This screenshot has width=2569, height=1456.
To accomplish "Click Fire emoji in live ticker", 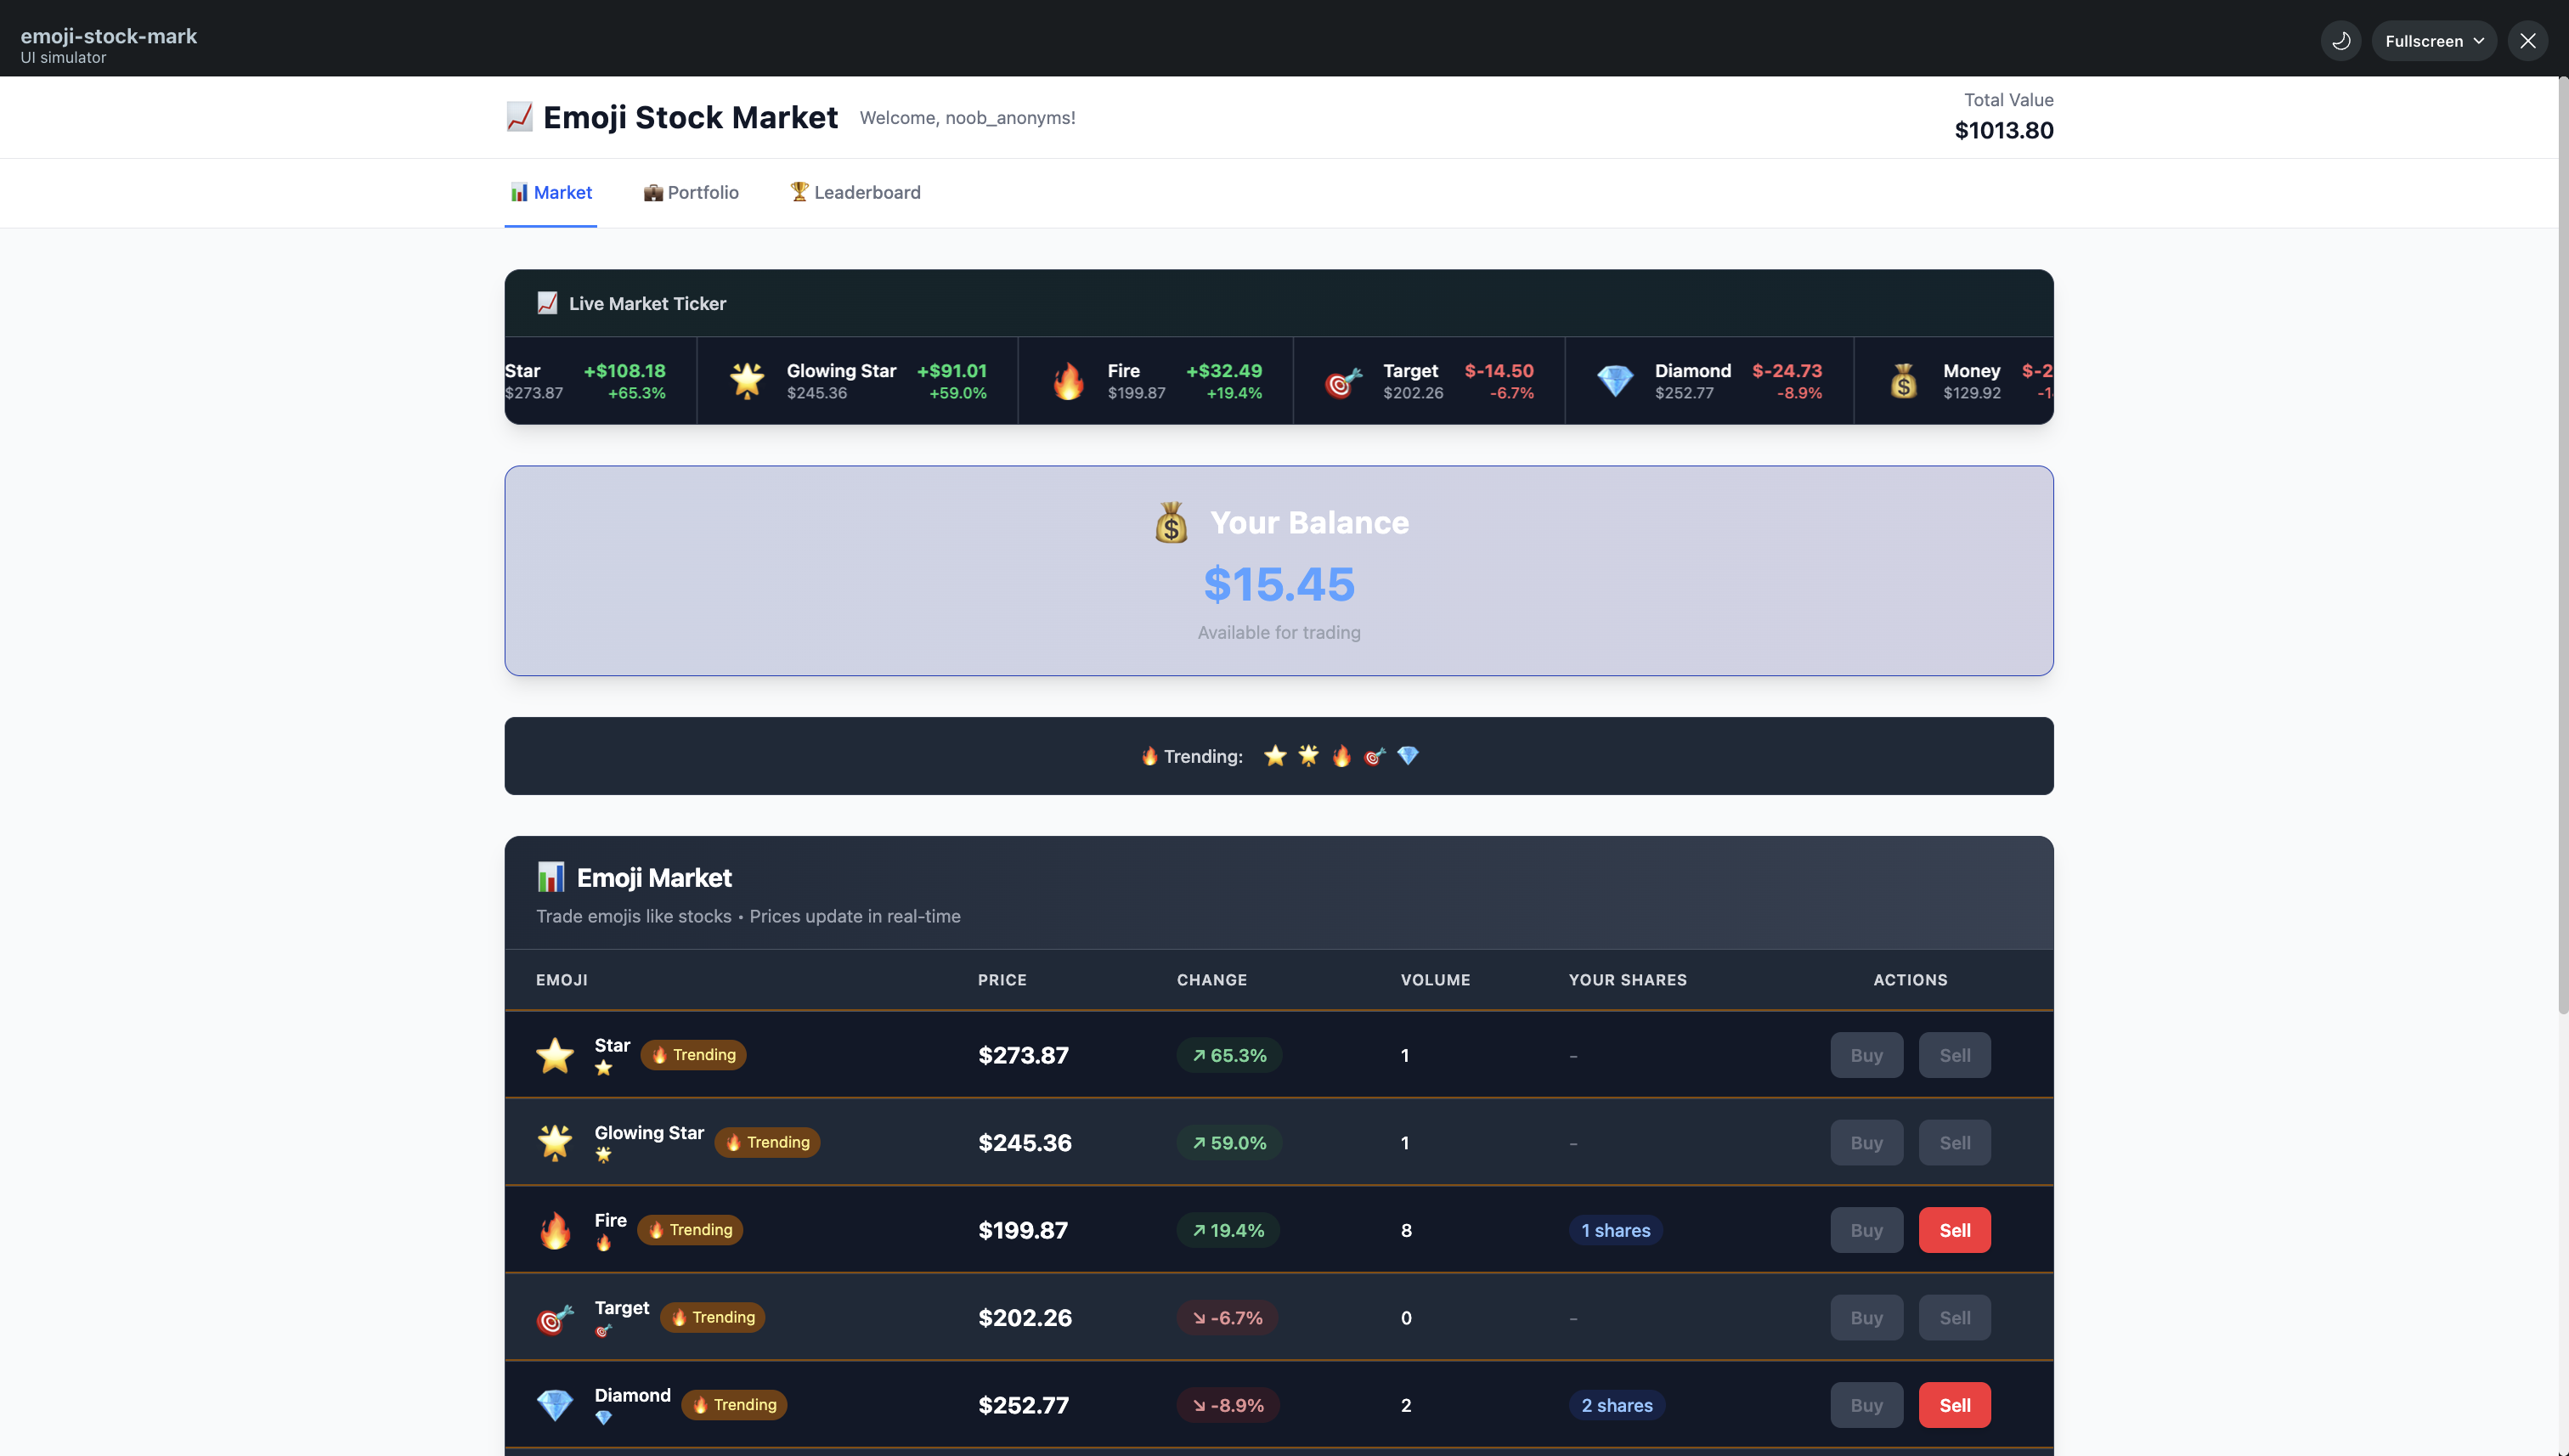I will 1068,381.
